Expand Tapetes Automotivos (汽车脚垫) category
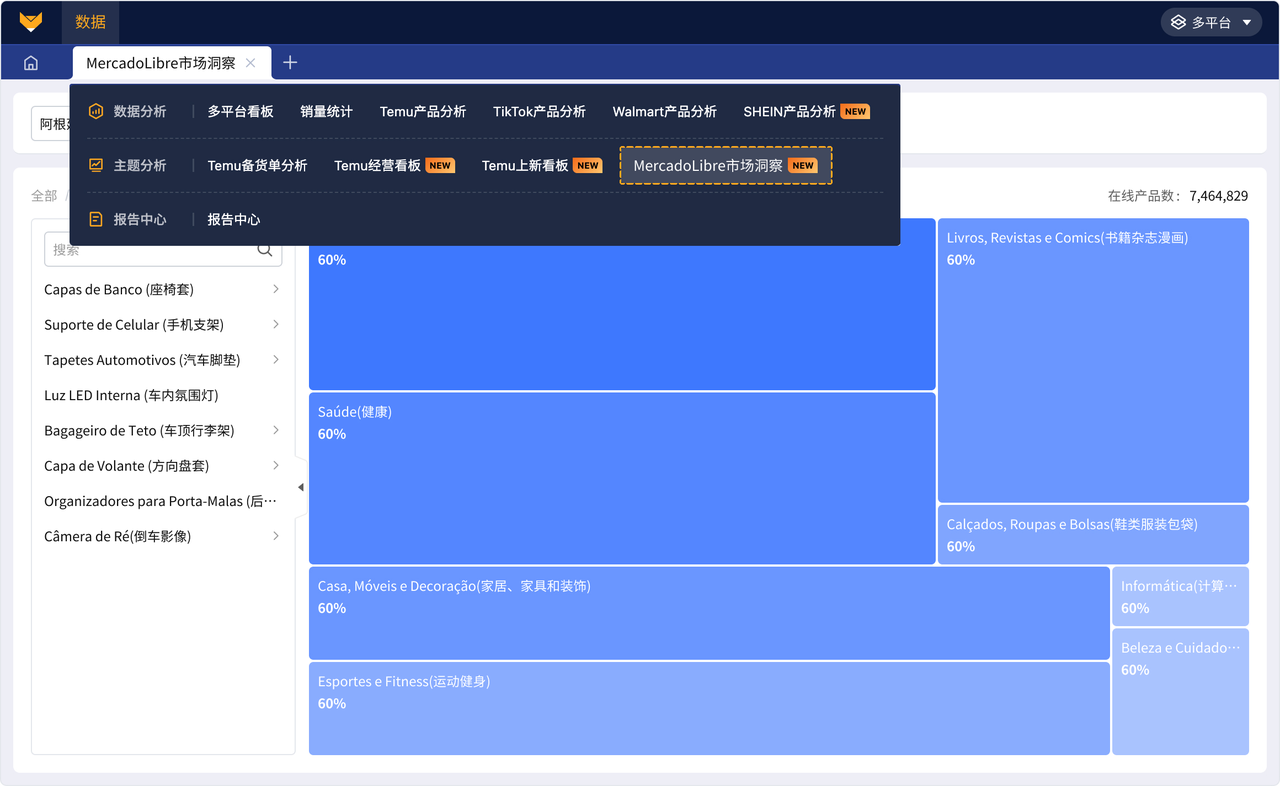Image resolution: width=1280 pixels, height=786 pixels. 276,359
